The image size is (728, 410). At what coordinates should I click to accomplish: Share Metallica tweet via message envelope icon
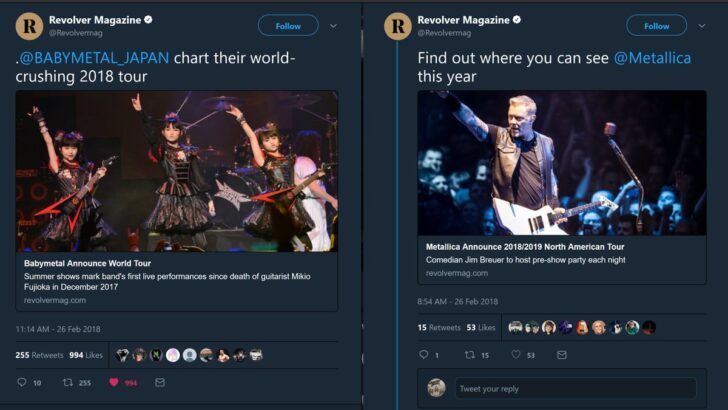pyautogui.click(x=563, y=354)
